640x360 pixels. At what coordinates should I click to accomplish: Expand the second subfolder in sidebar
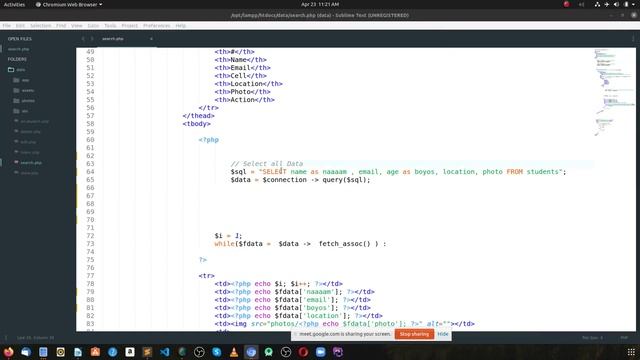(x=16, y=90)
